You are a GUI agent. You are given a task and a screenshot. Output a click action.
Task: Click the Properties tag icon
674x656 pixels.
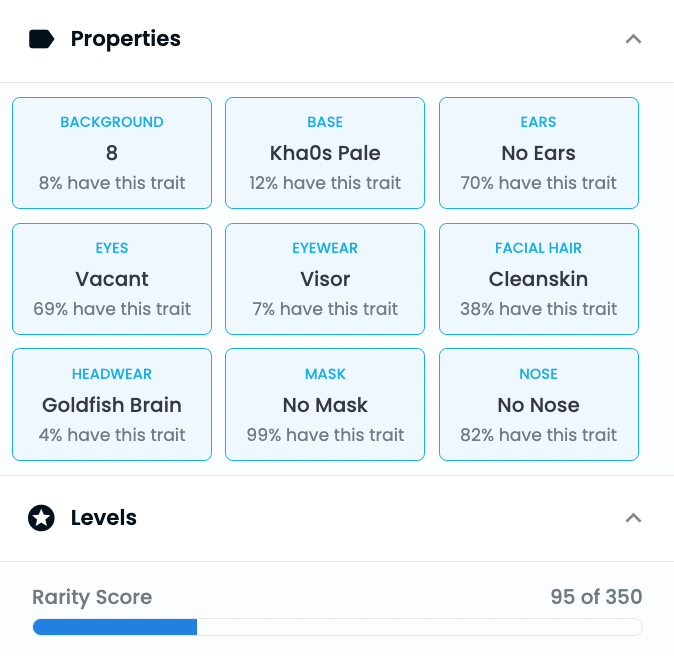(x=41, y=39)
